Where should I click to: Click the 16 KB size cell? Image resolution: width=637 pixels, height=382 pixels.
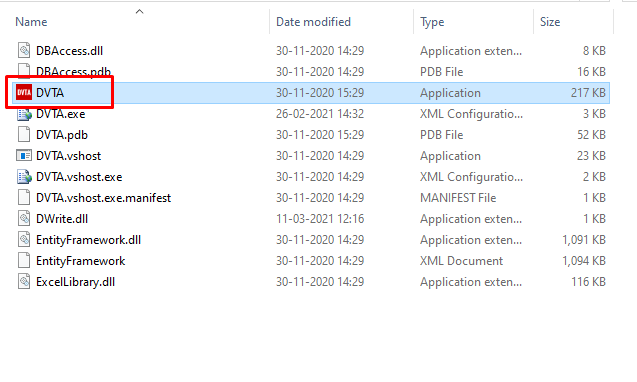tap(592, 72)
